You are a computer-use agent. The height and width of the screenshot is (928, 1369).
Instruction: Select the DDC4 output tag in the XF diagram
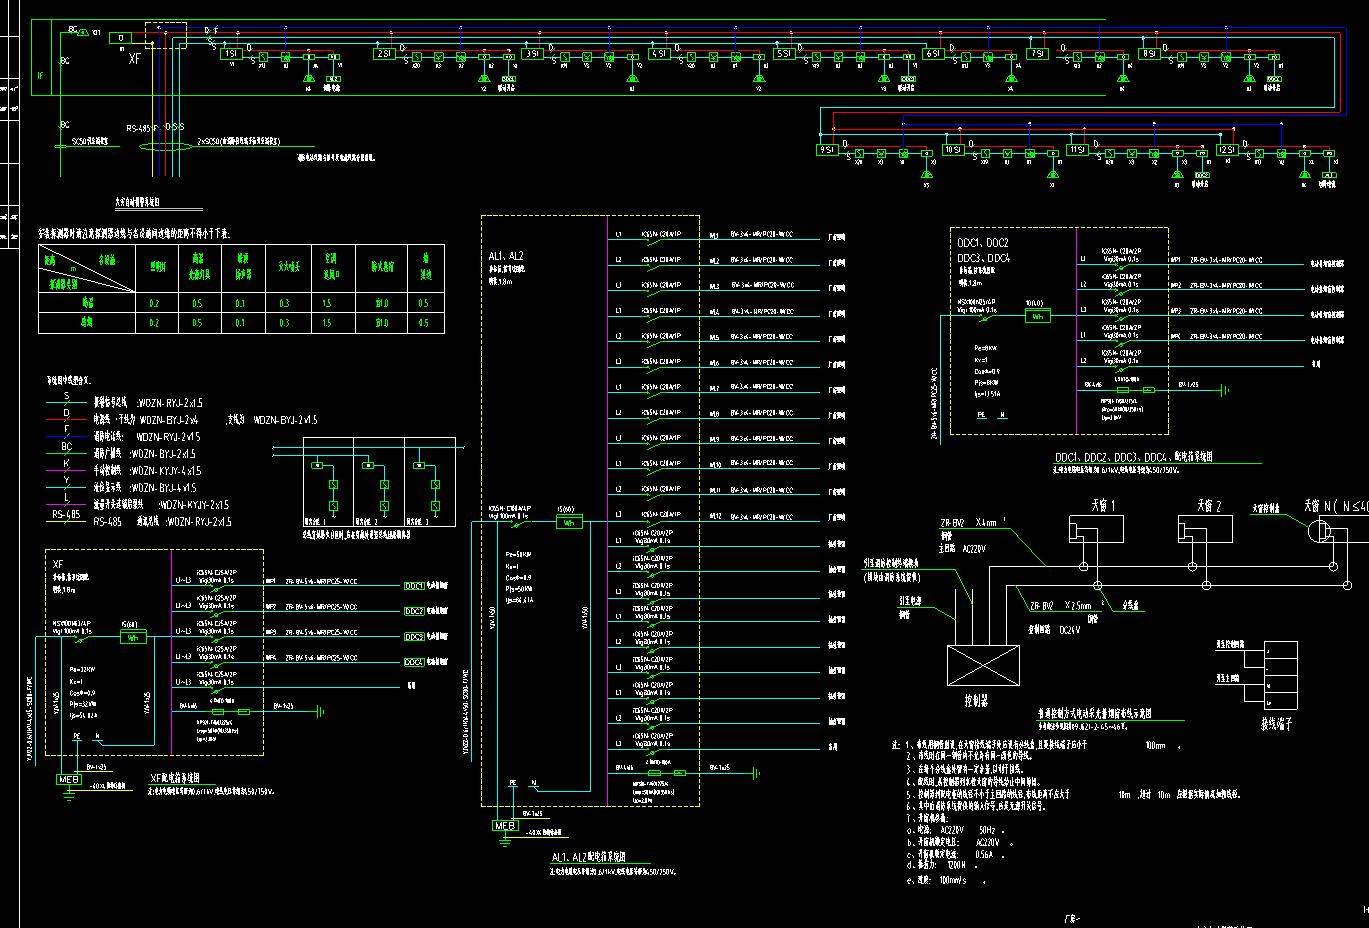click(414, 662)
